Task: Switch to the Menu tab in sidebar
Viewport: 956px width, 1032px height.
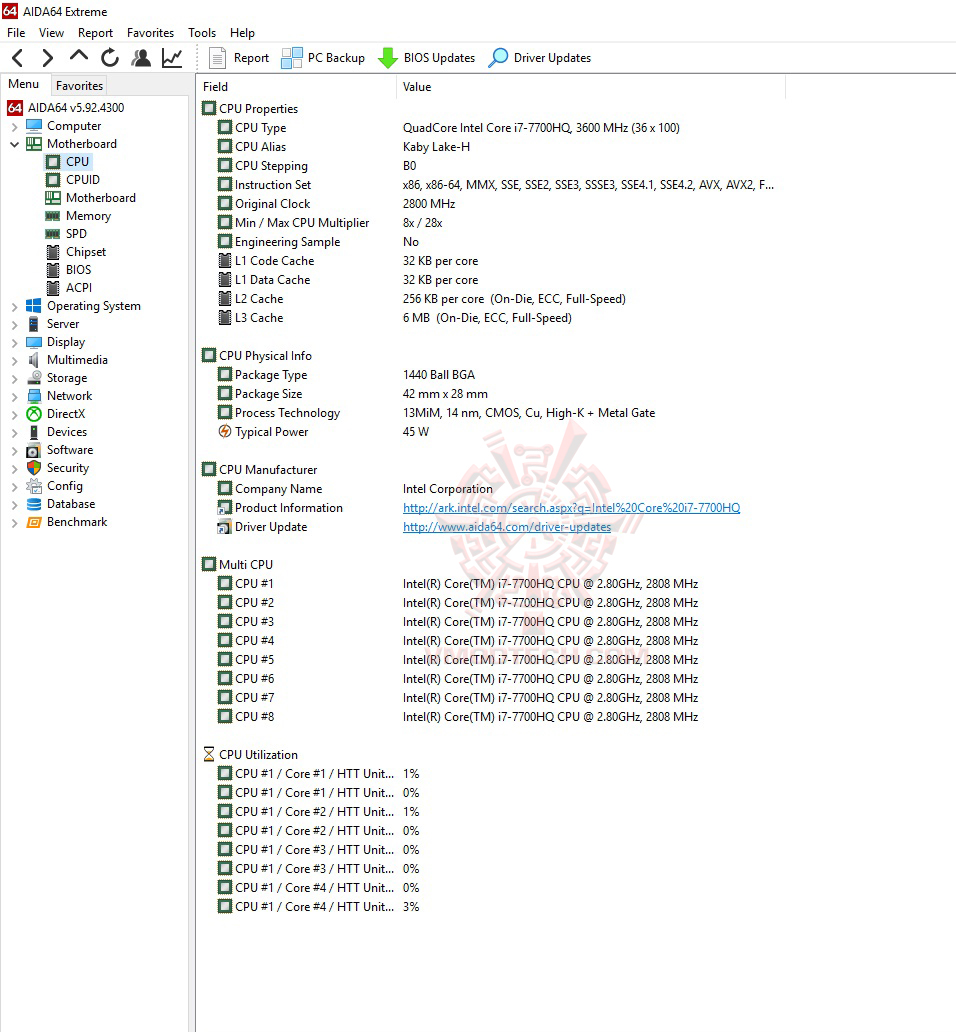Action: pos(24,84)
